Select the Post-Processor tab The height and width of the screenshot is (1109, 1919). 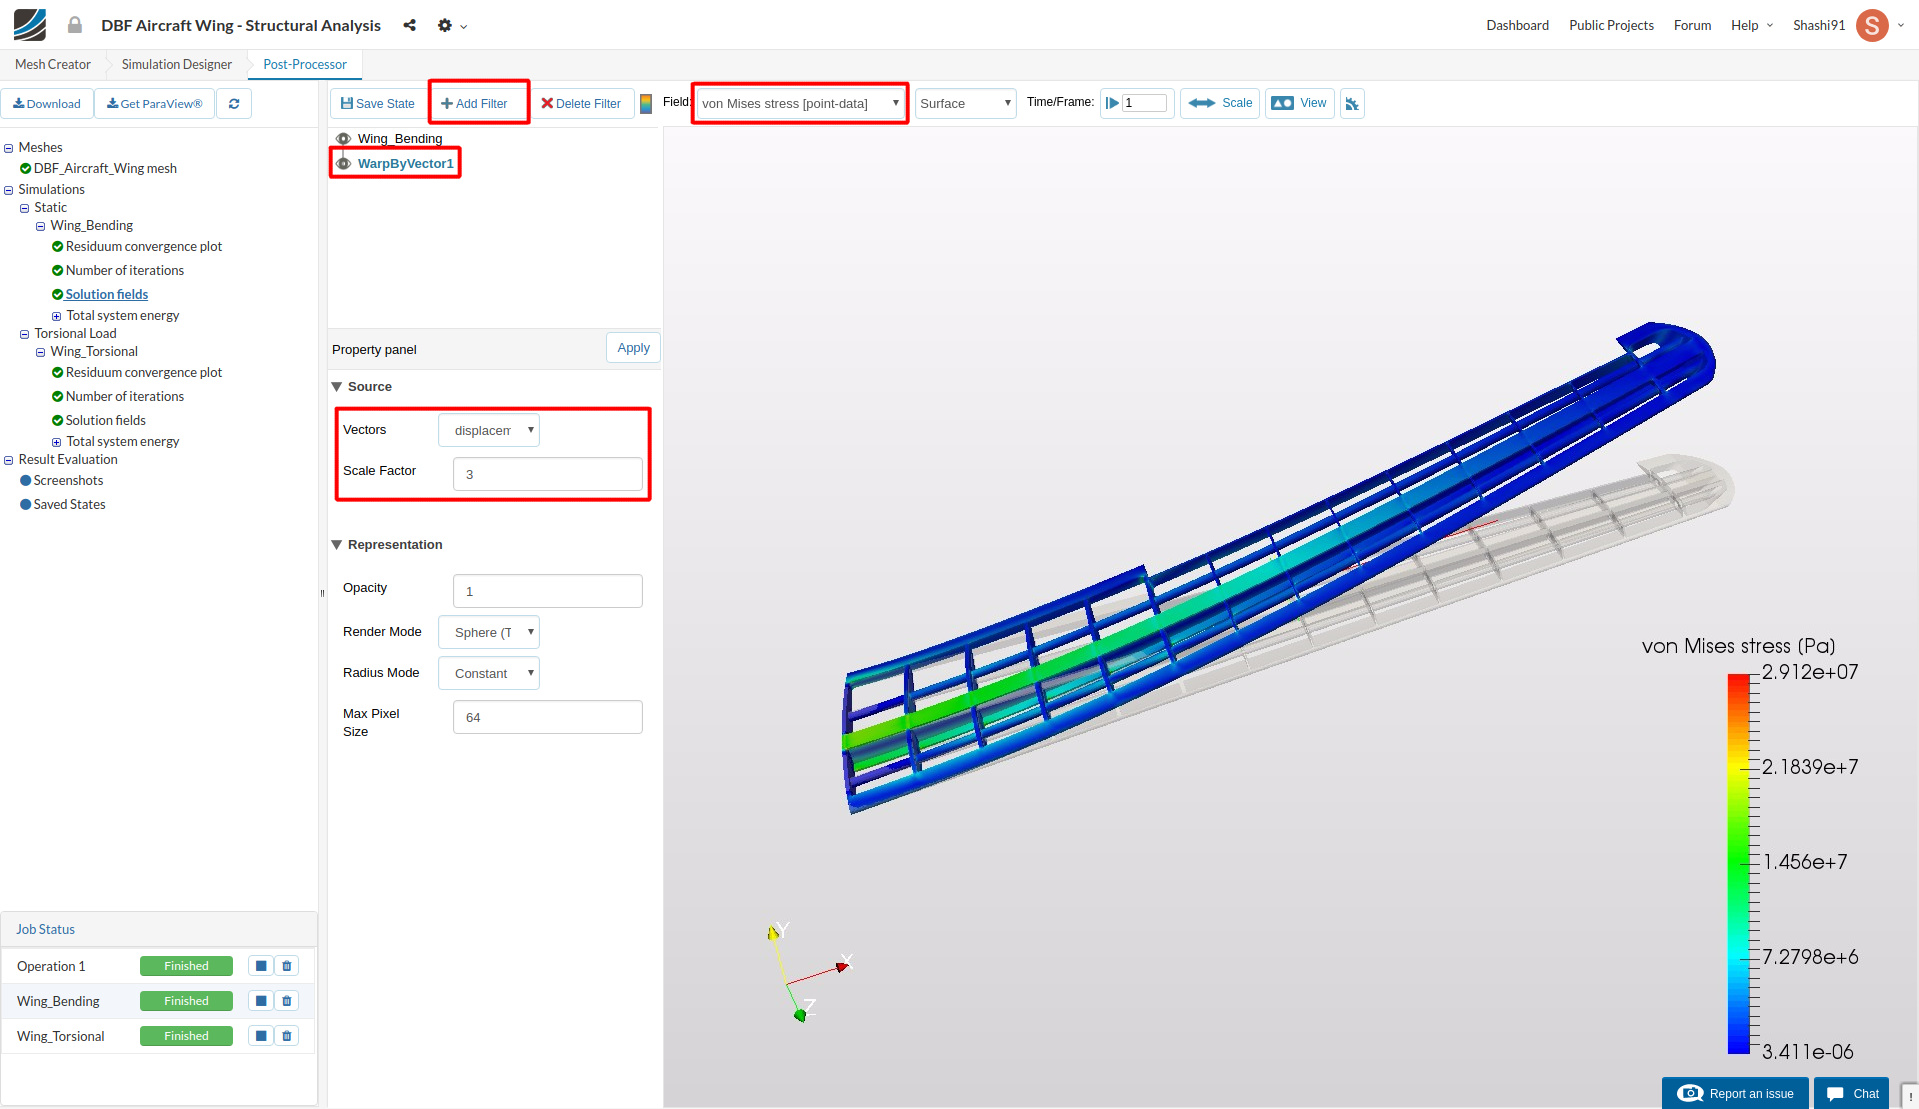[305, 64]
